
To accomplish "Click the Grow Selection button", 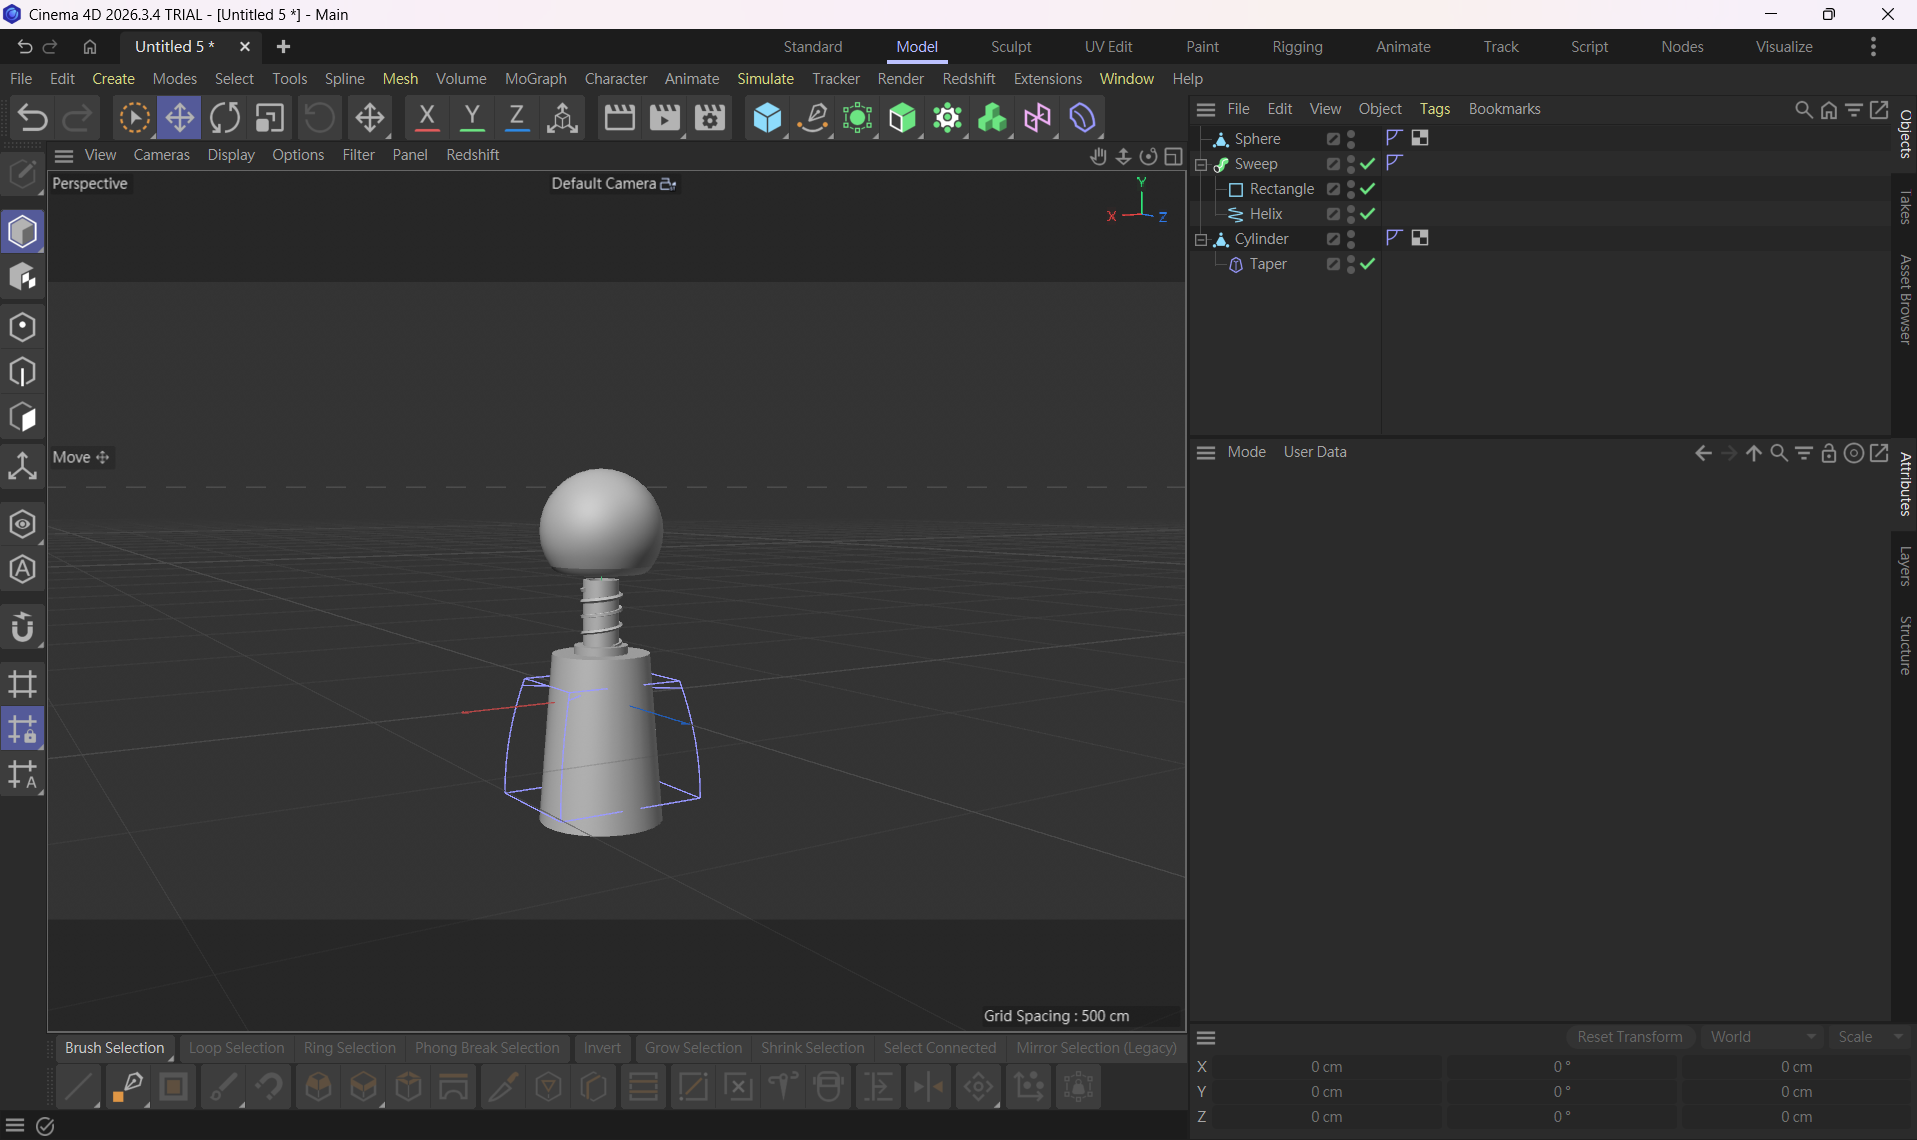I will click(693, 1048).
